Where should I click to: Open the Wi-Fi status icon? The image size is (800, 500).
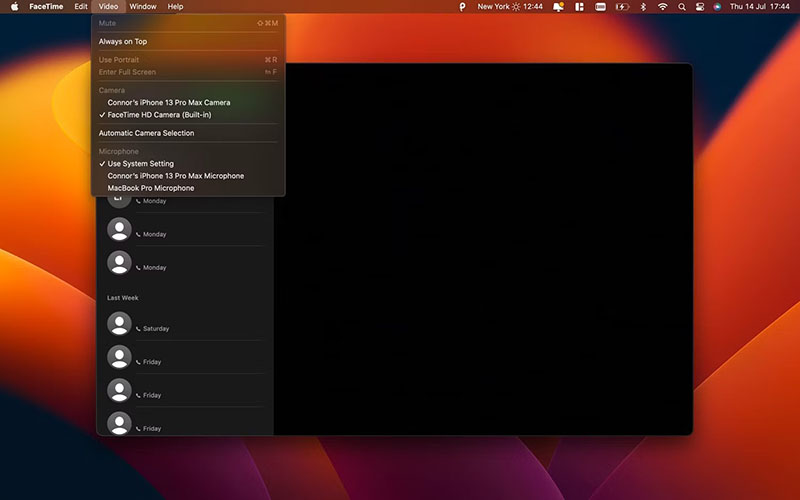(662, 7)
